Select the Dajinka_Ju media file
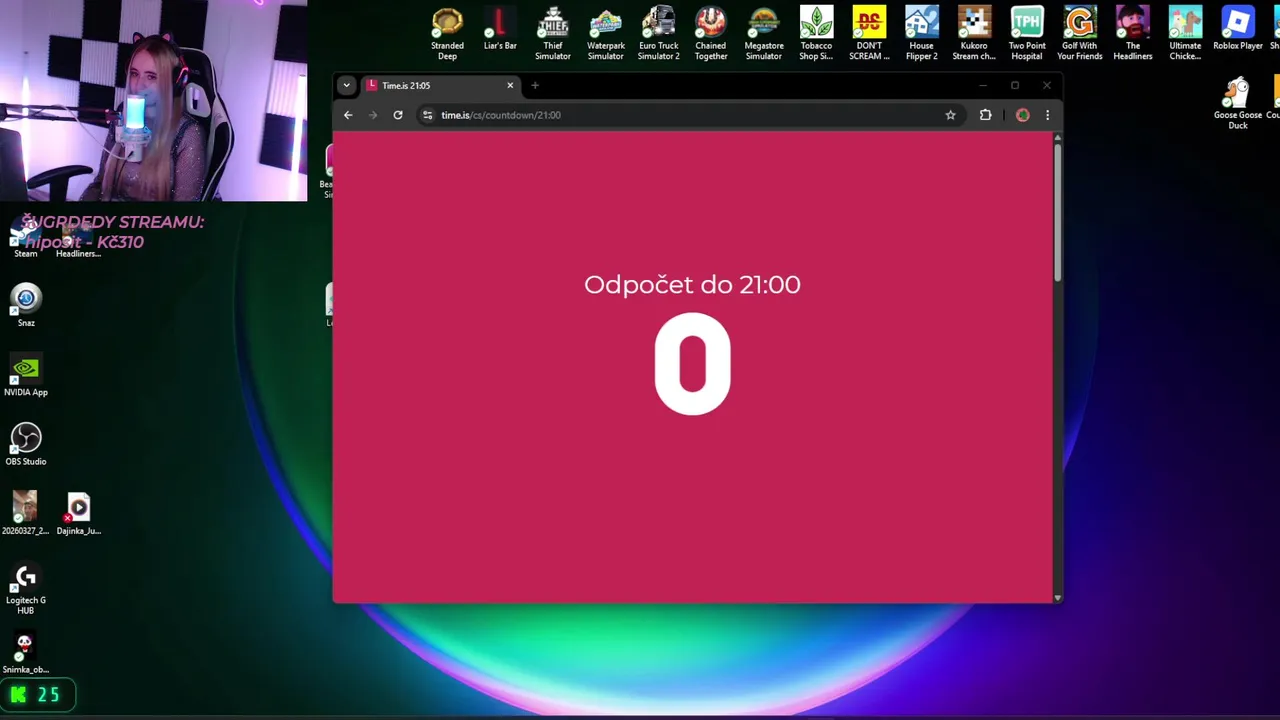 click(78, 513)
